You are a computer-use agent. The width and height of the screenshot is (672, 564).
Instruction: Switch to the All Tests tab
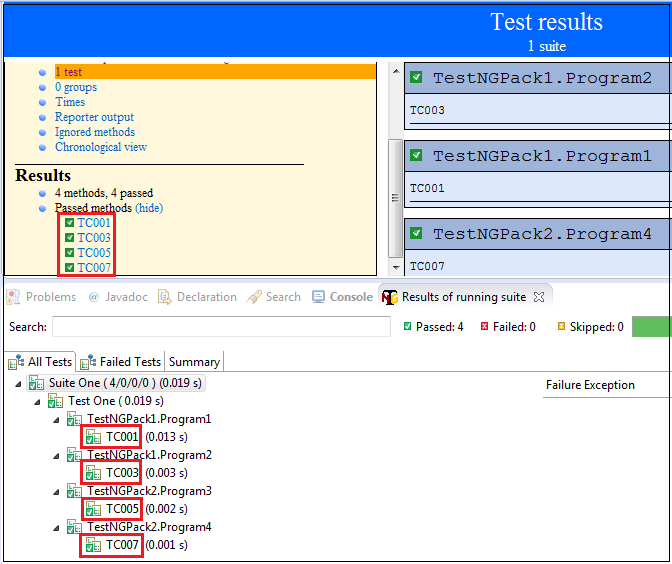coord(40,362)
